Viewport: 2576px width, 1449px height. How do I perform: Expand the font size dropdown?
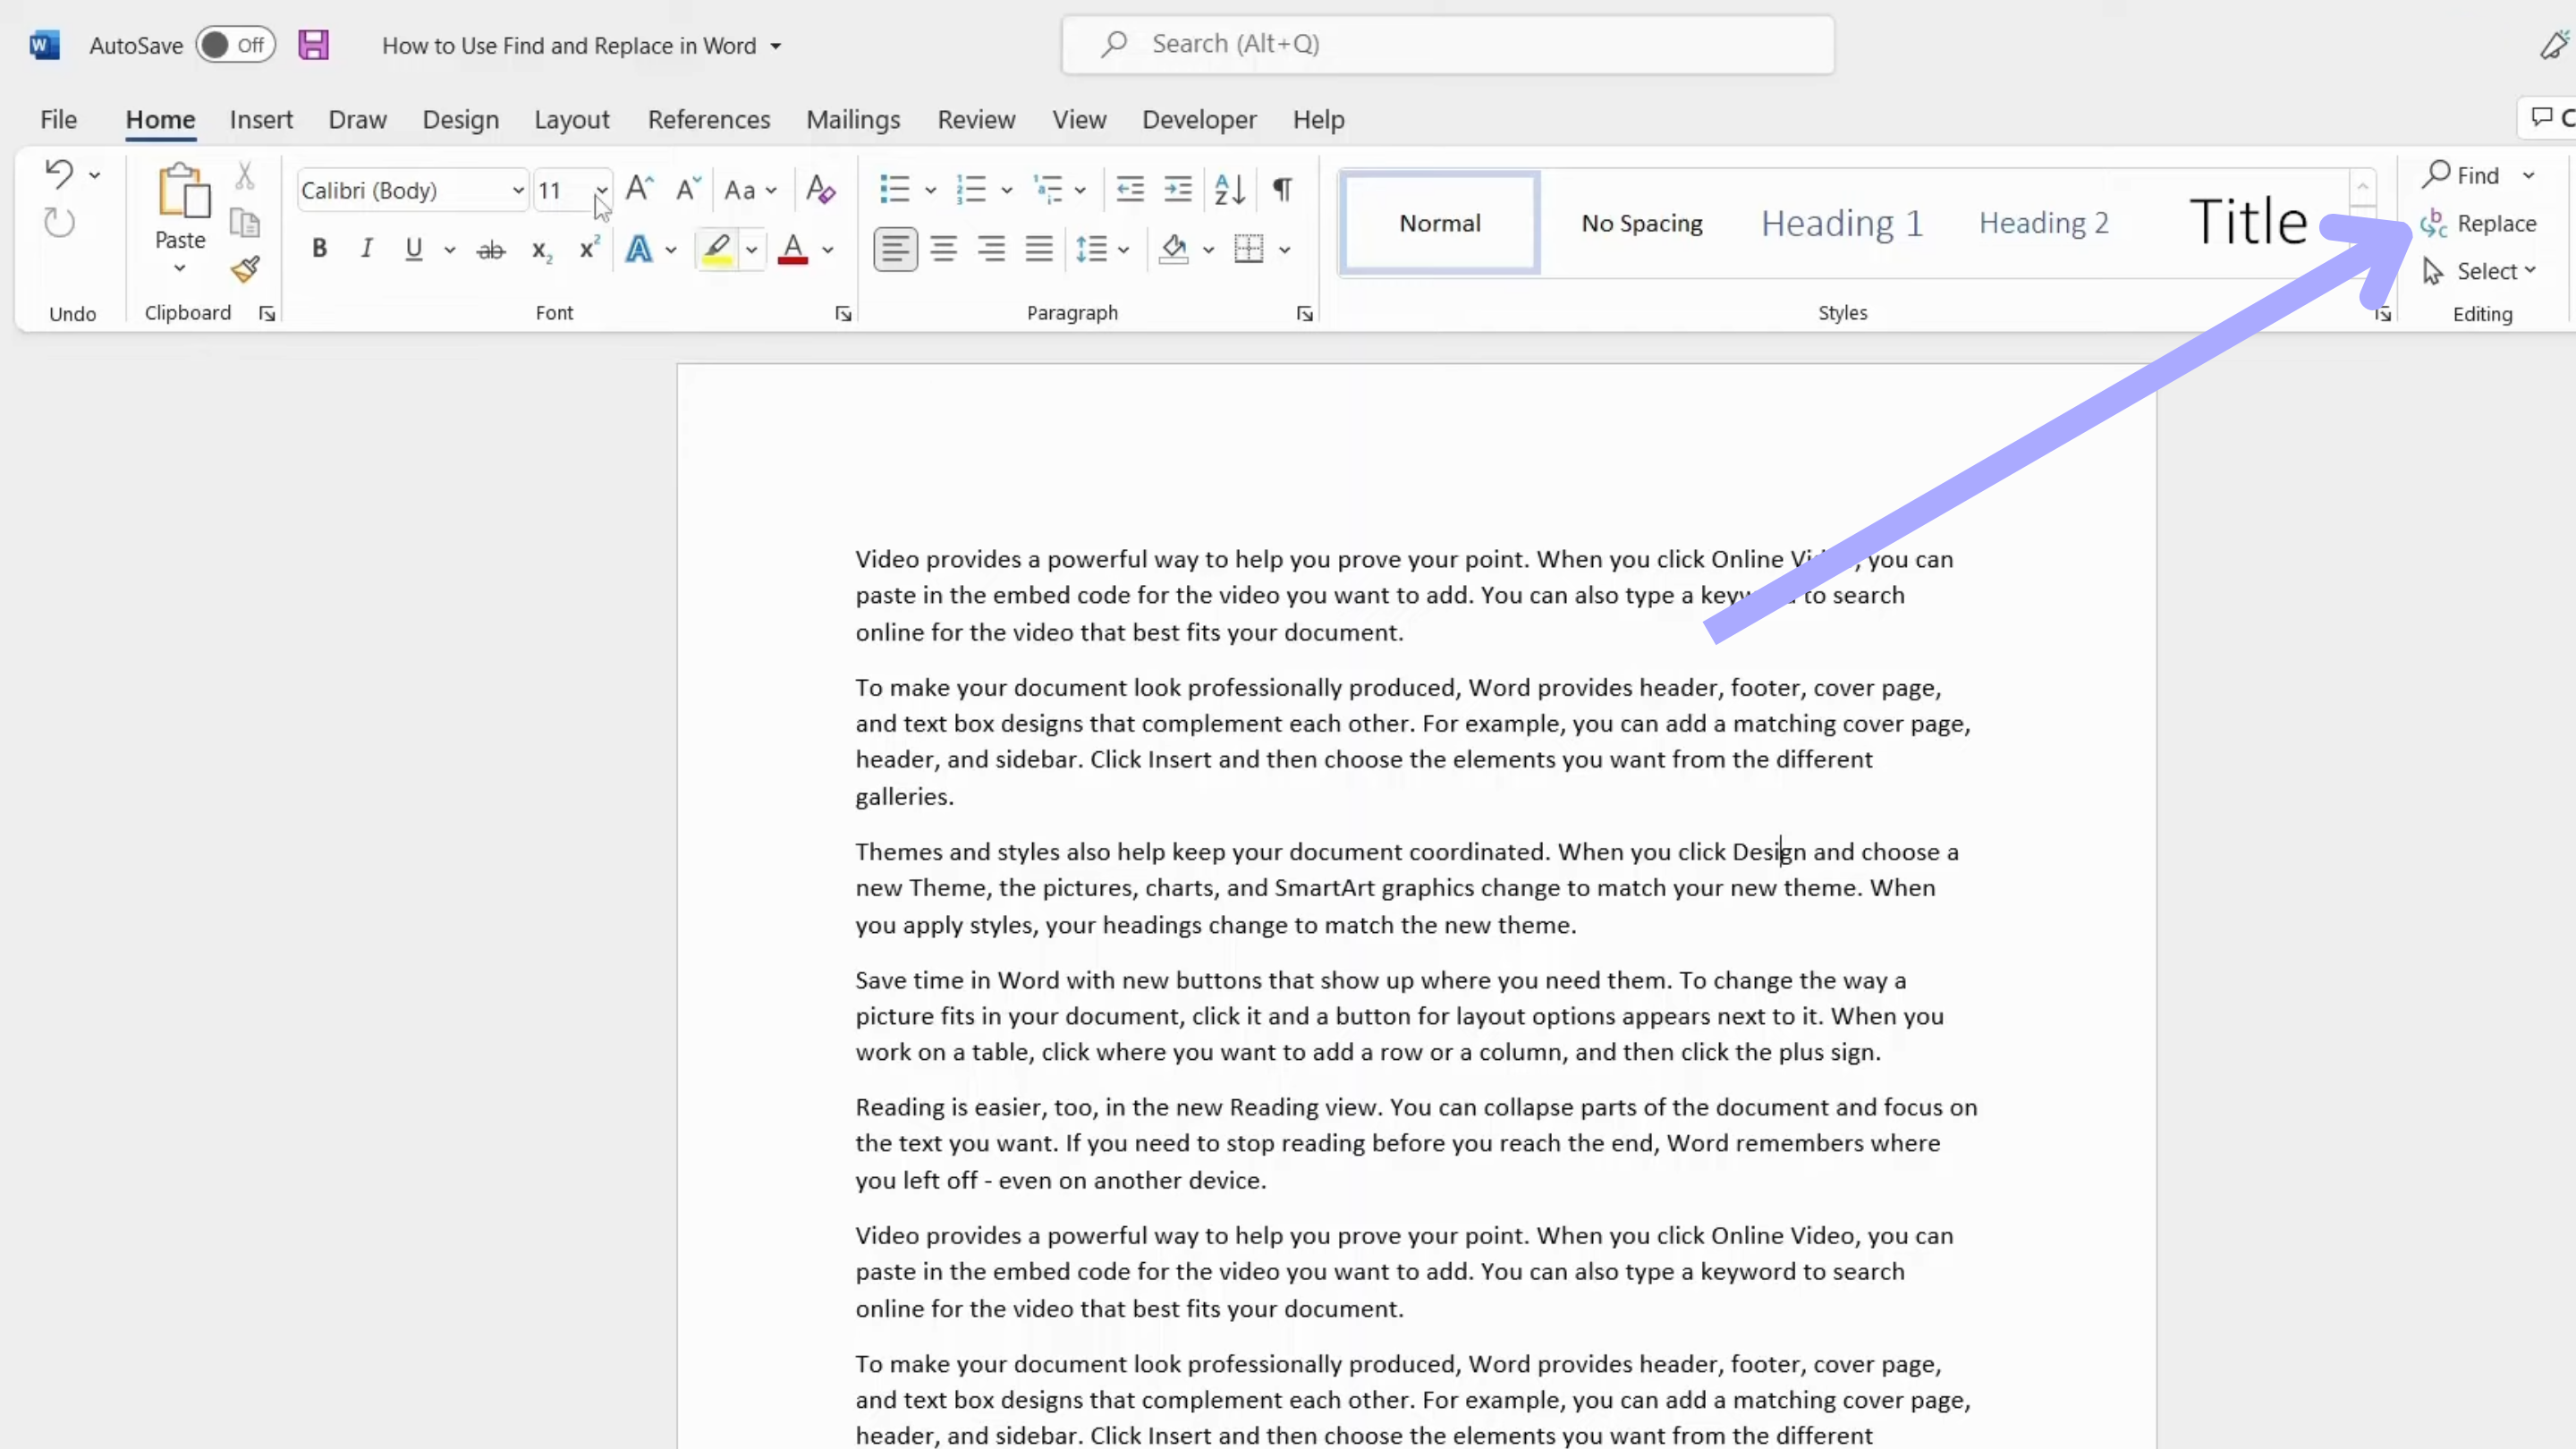pos(602,190)
